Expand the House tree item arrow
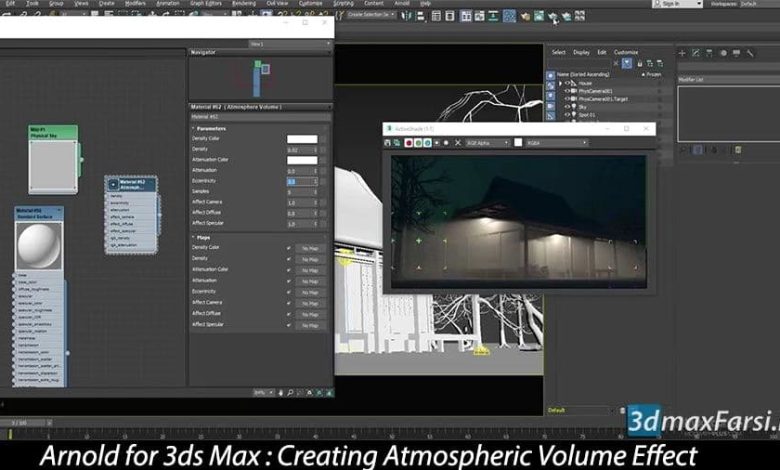This screenshot has width=780, height=470. 560,84
